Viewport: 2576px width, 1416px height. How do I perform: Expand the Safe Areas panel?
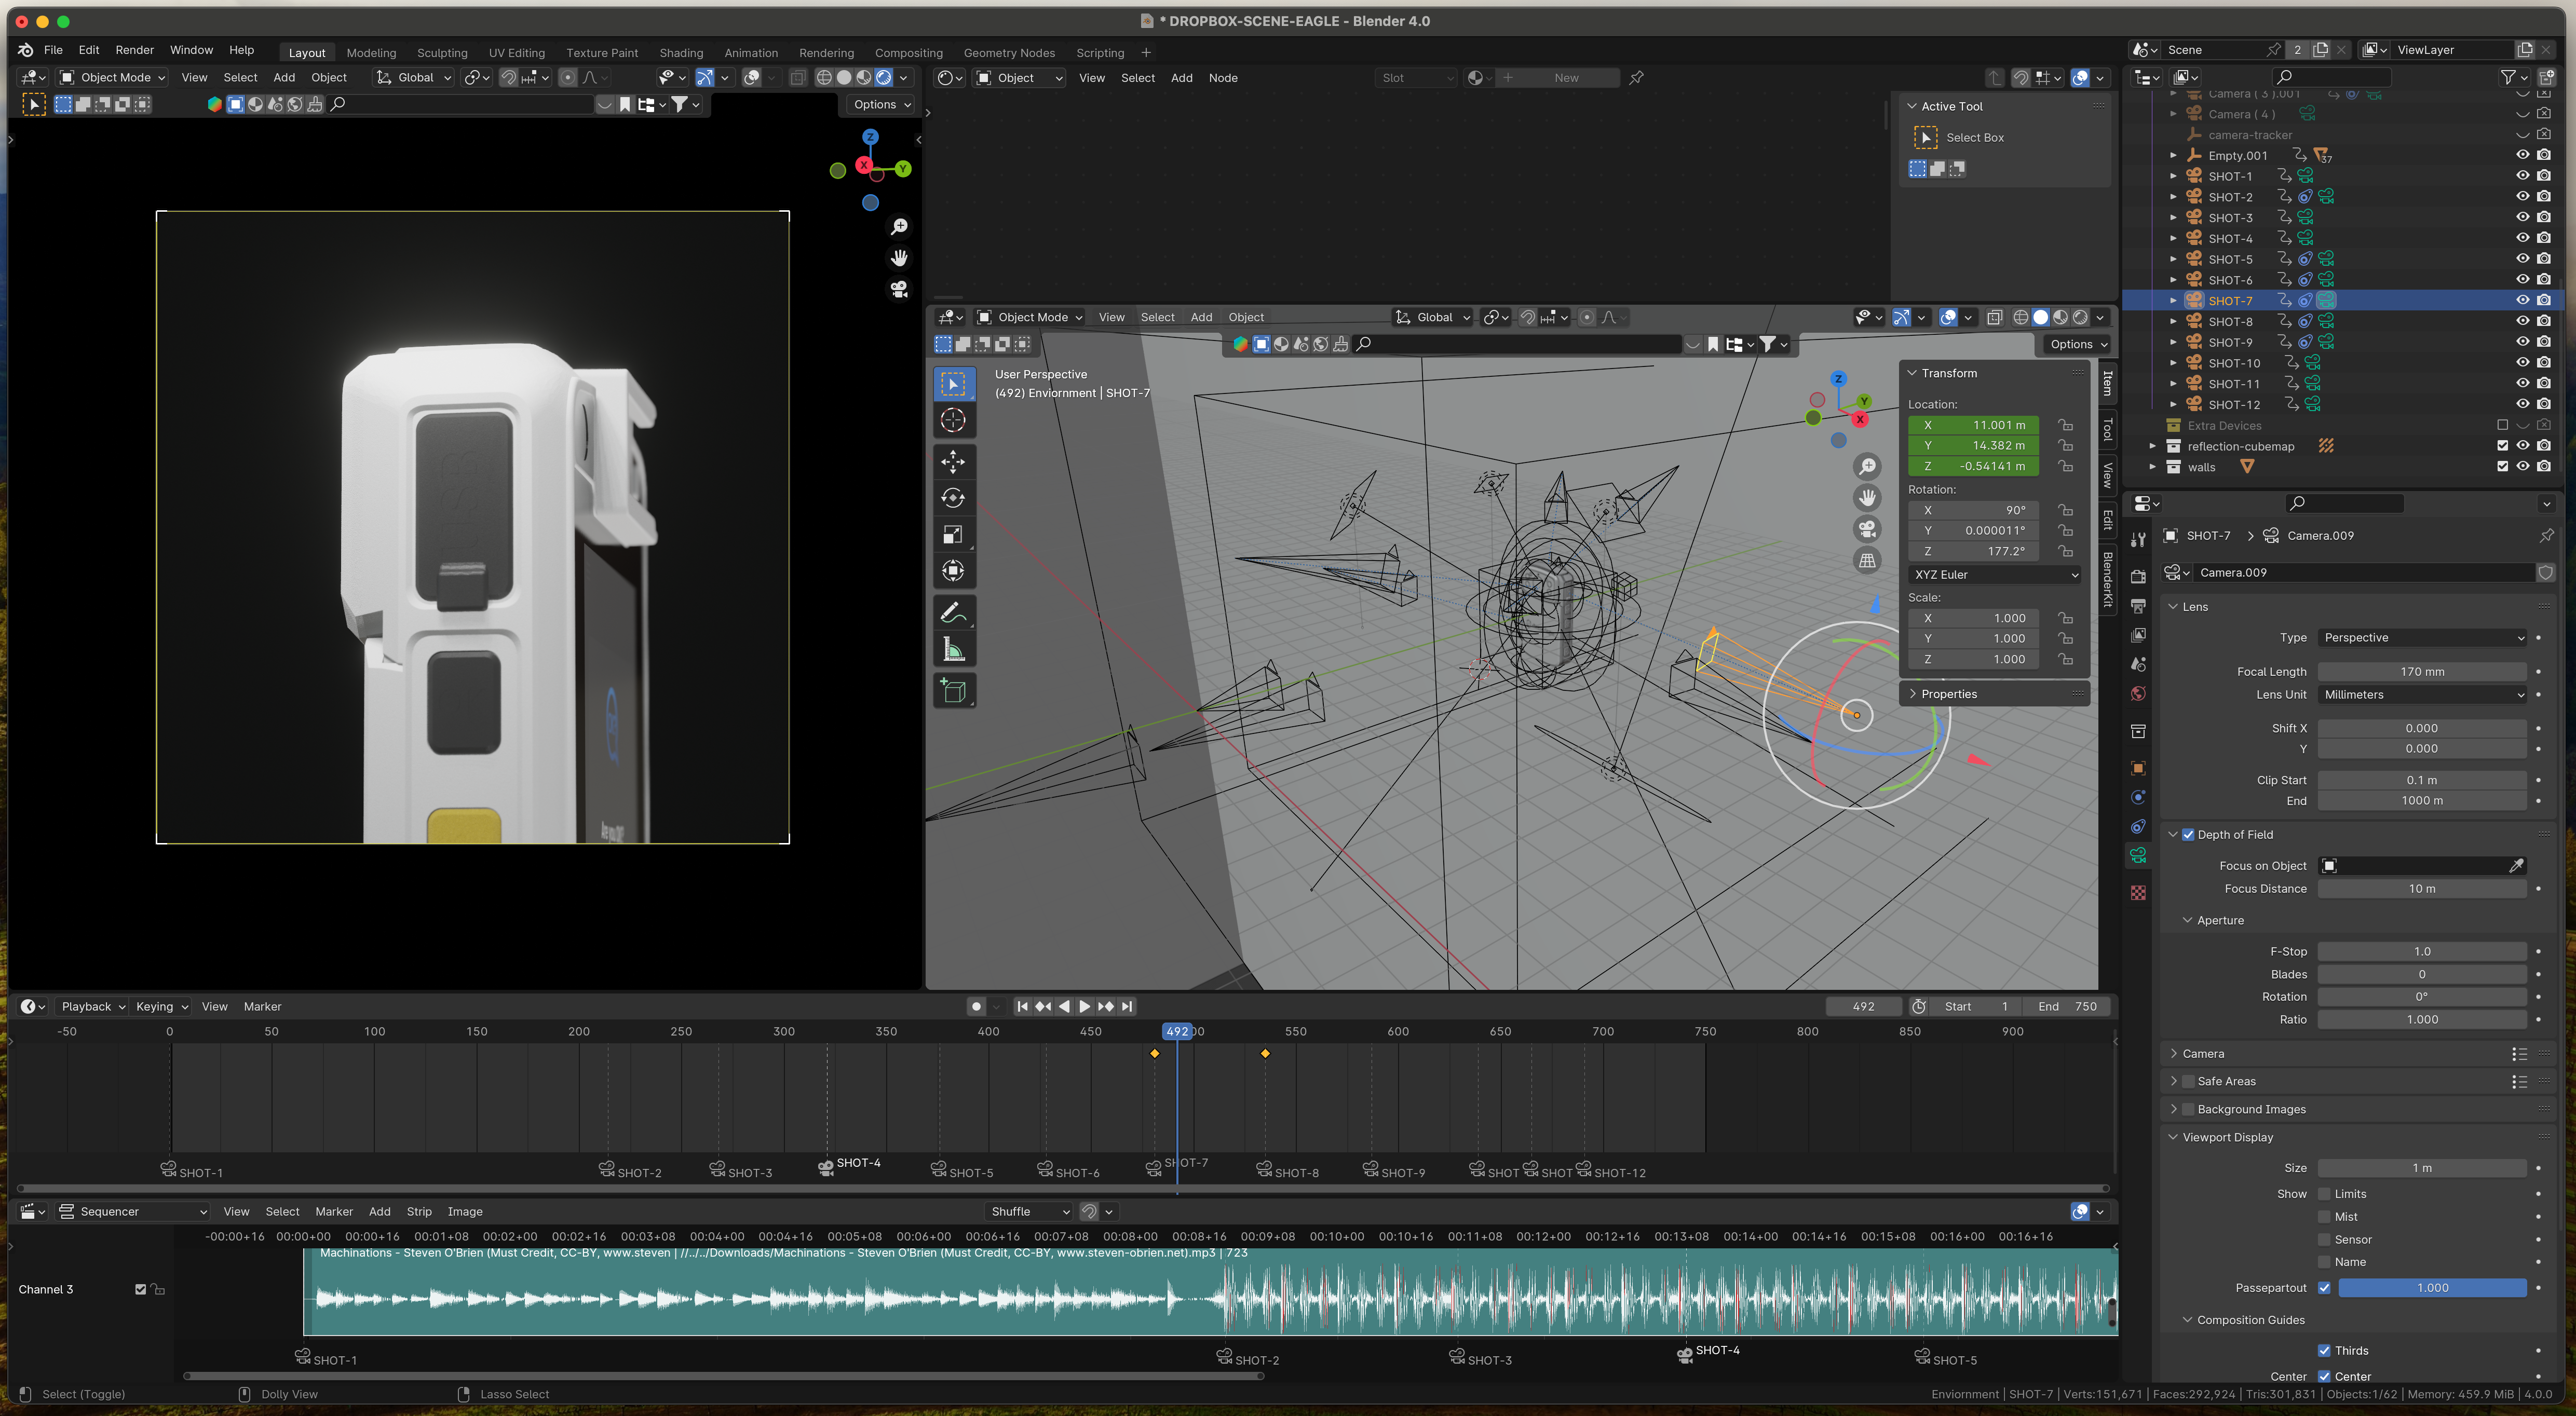click(x=2173, y=1081)
